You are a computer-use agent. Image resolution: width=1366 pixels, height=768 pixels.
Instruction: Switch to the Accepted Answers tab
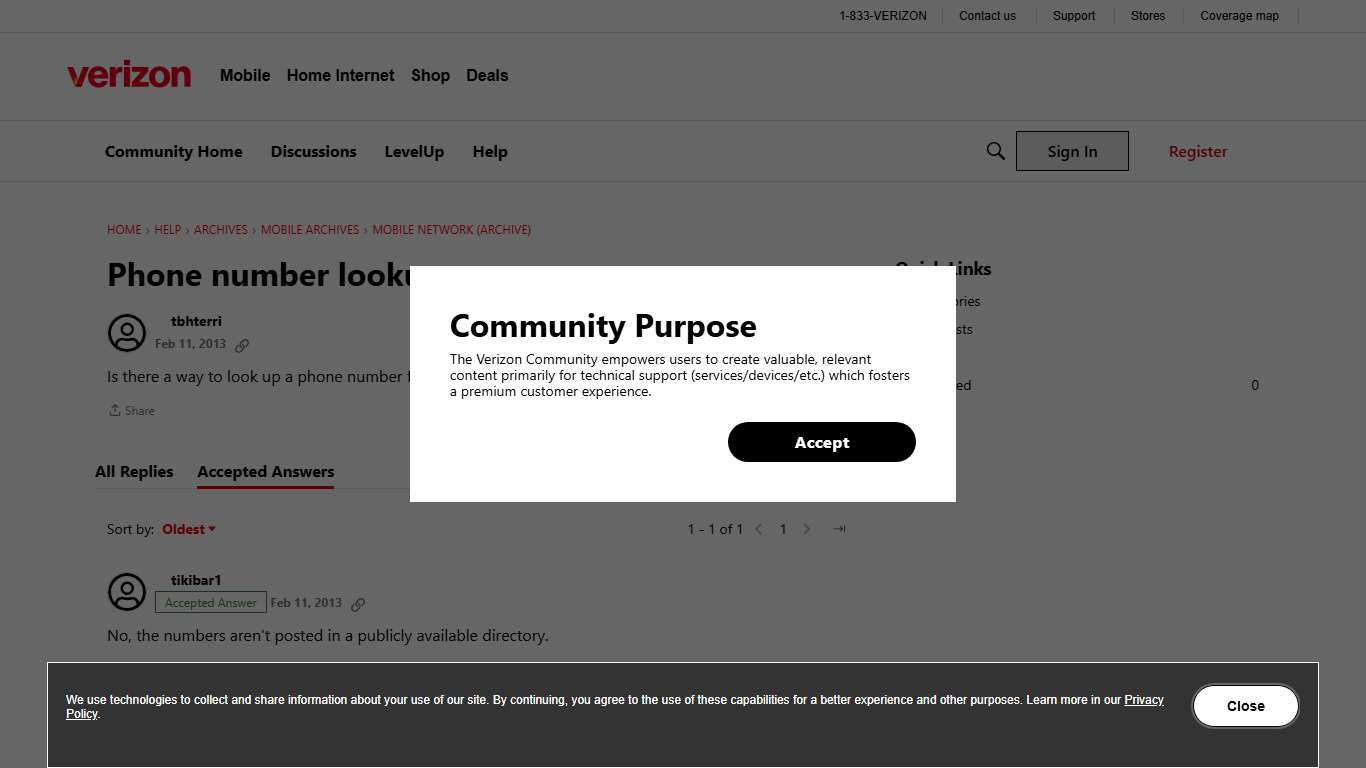tap(265, 471)
